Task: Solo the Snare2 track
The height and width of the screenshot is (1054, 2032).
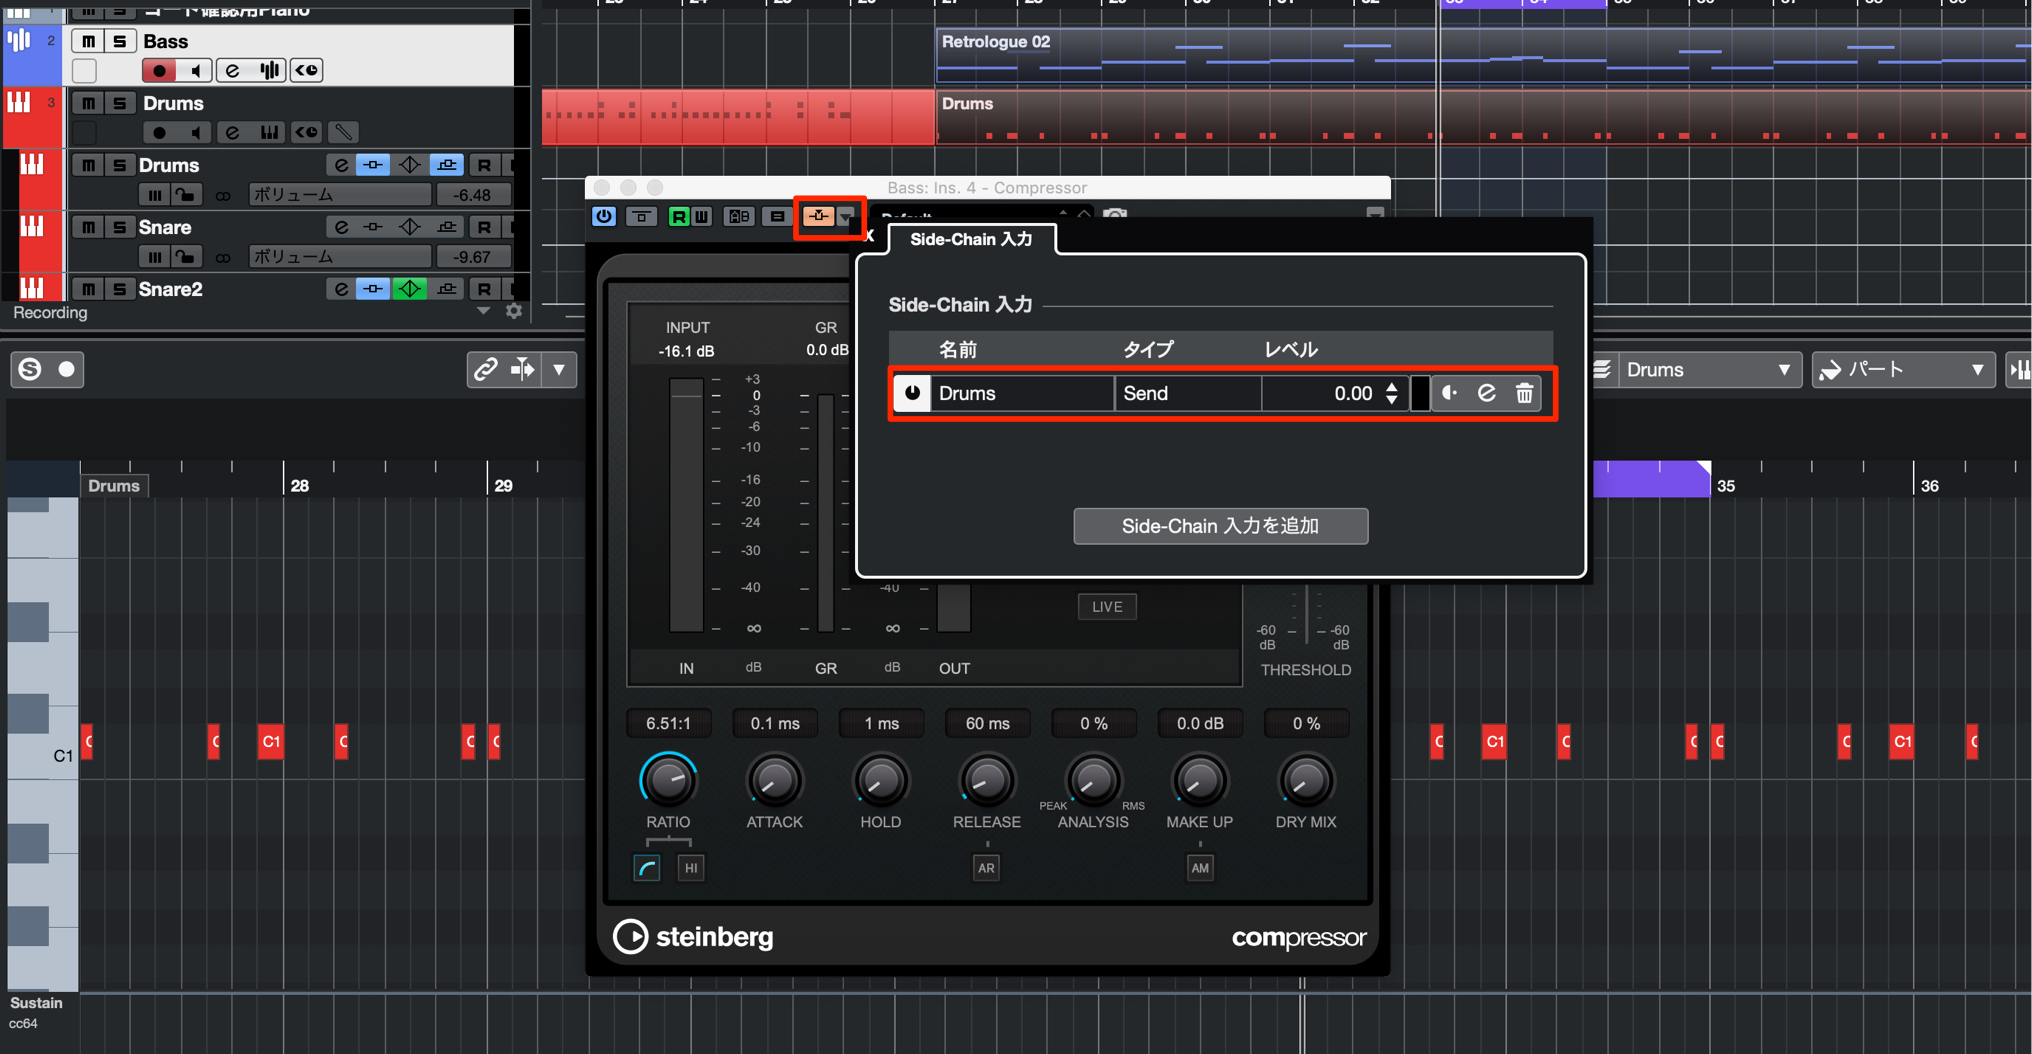Action: (x=119, y=289)
